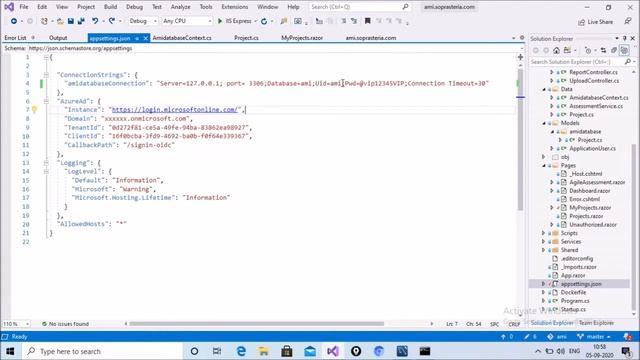Open the Any CPU platform dropdown
The width and height of the screenshot is (640, 360).
point(187,21)
